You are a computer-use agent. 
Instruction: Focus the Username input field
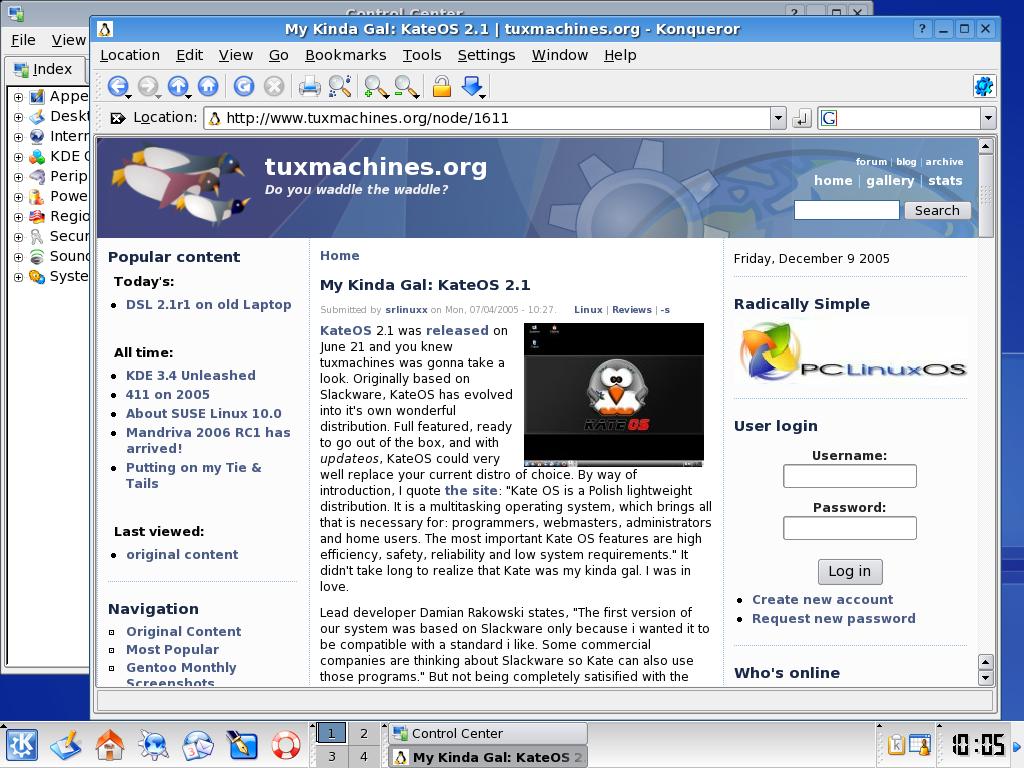[x=850, y=476]
